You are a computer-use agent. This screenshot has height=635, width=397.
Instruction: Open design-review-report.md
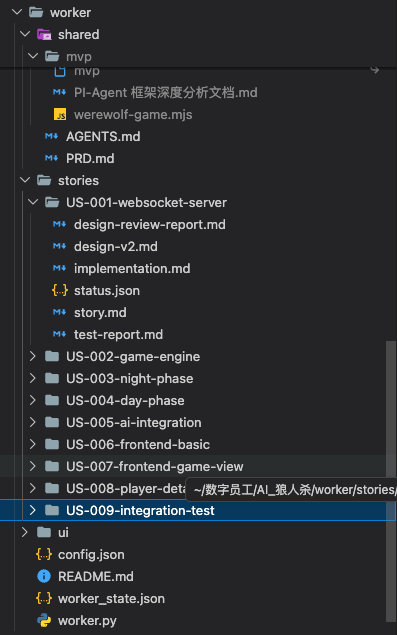coord(149,224)
